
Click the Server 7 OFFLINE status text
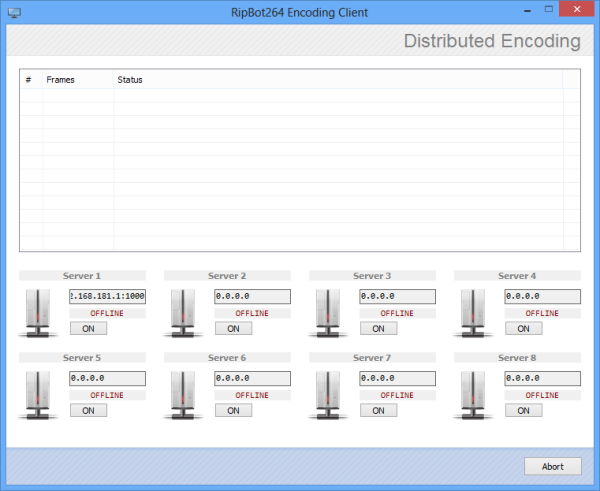coord(397,395)
